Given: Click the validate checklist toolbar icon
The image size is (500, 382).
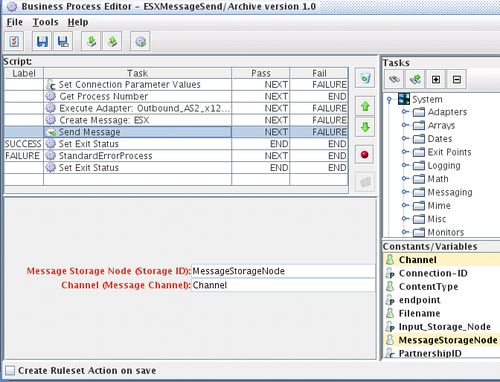Looking at the screenshot, I should [x=14, y=42].
